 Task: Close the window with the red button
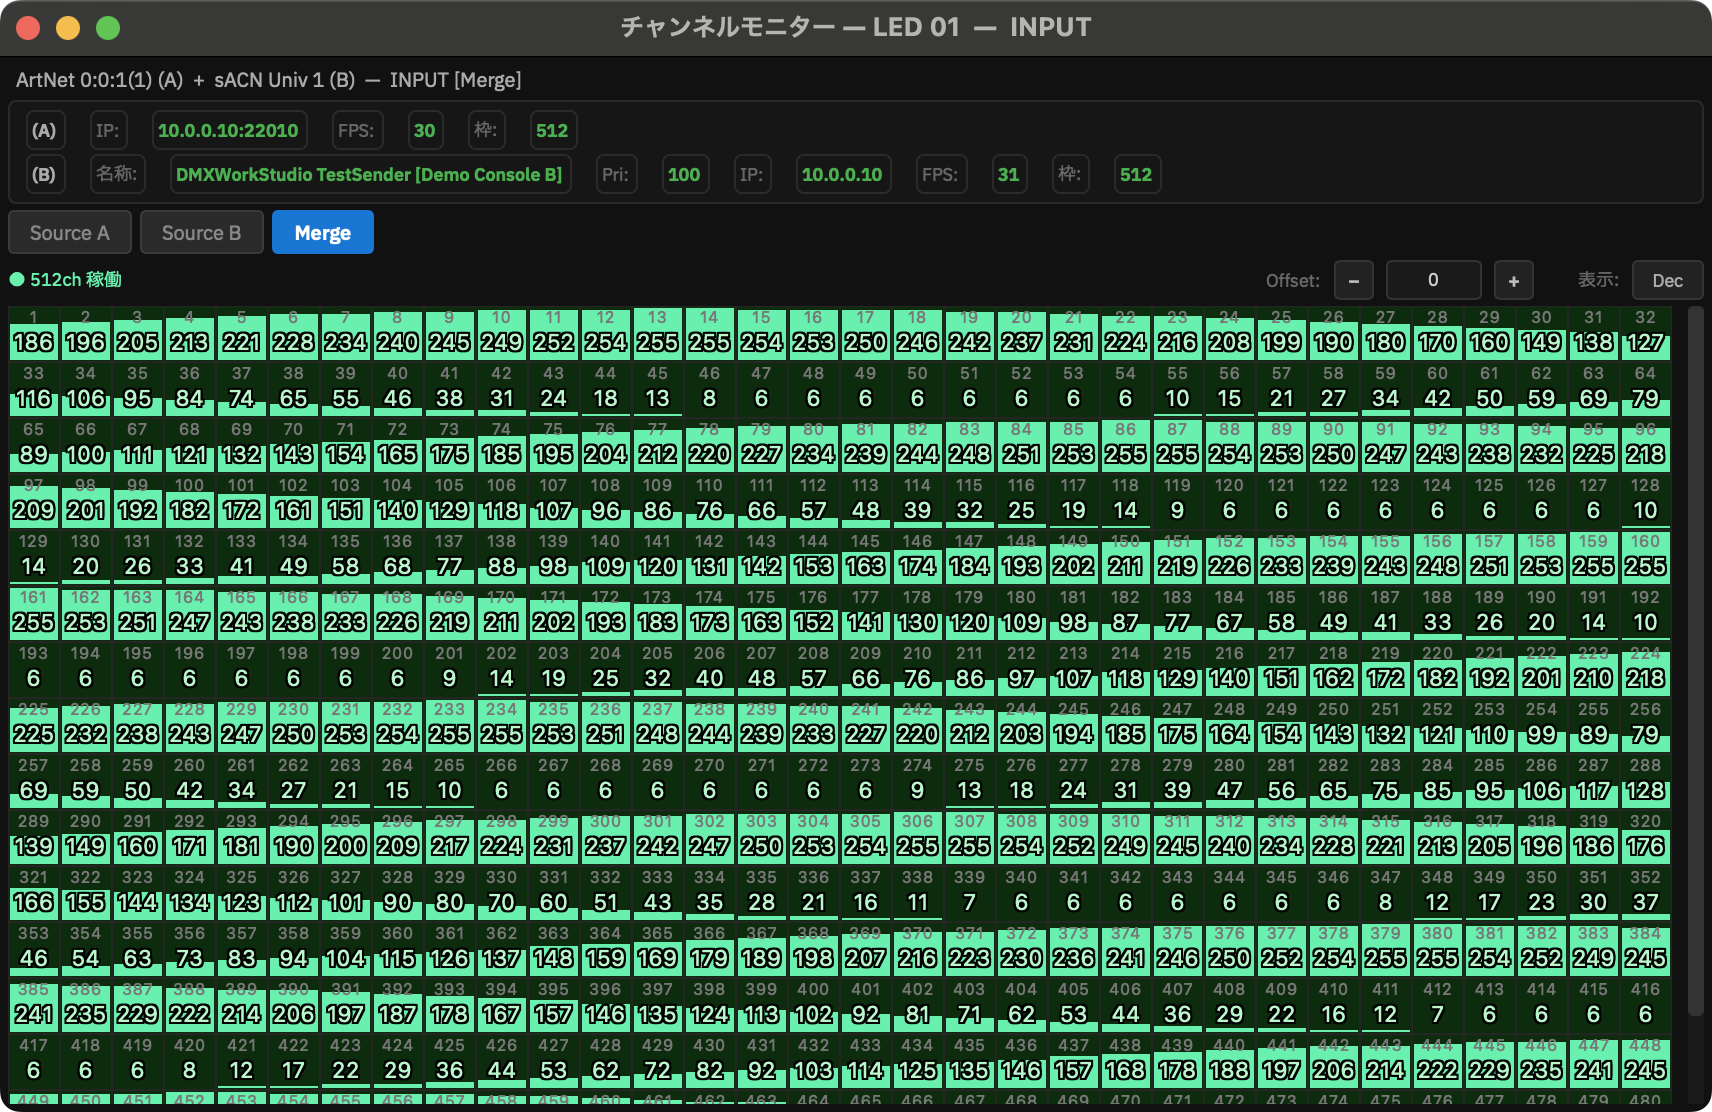(x=28, y=28)
